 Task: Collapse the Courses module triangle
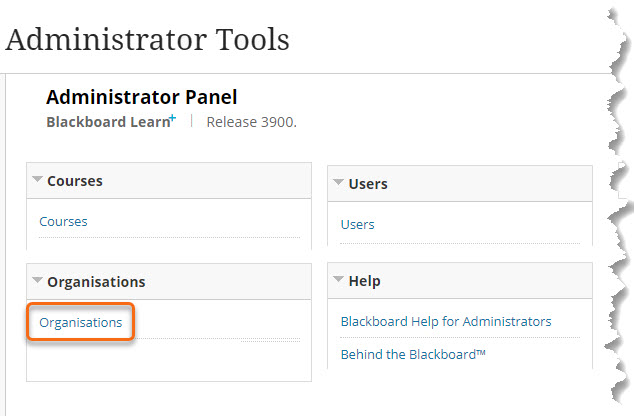pos(37,179)
